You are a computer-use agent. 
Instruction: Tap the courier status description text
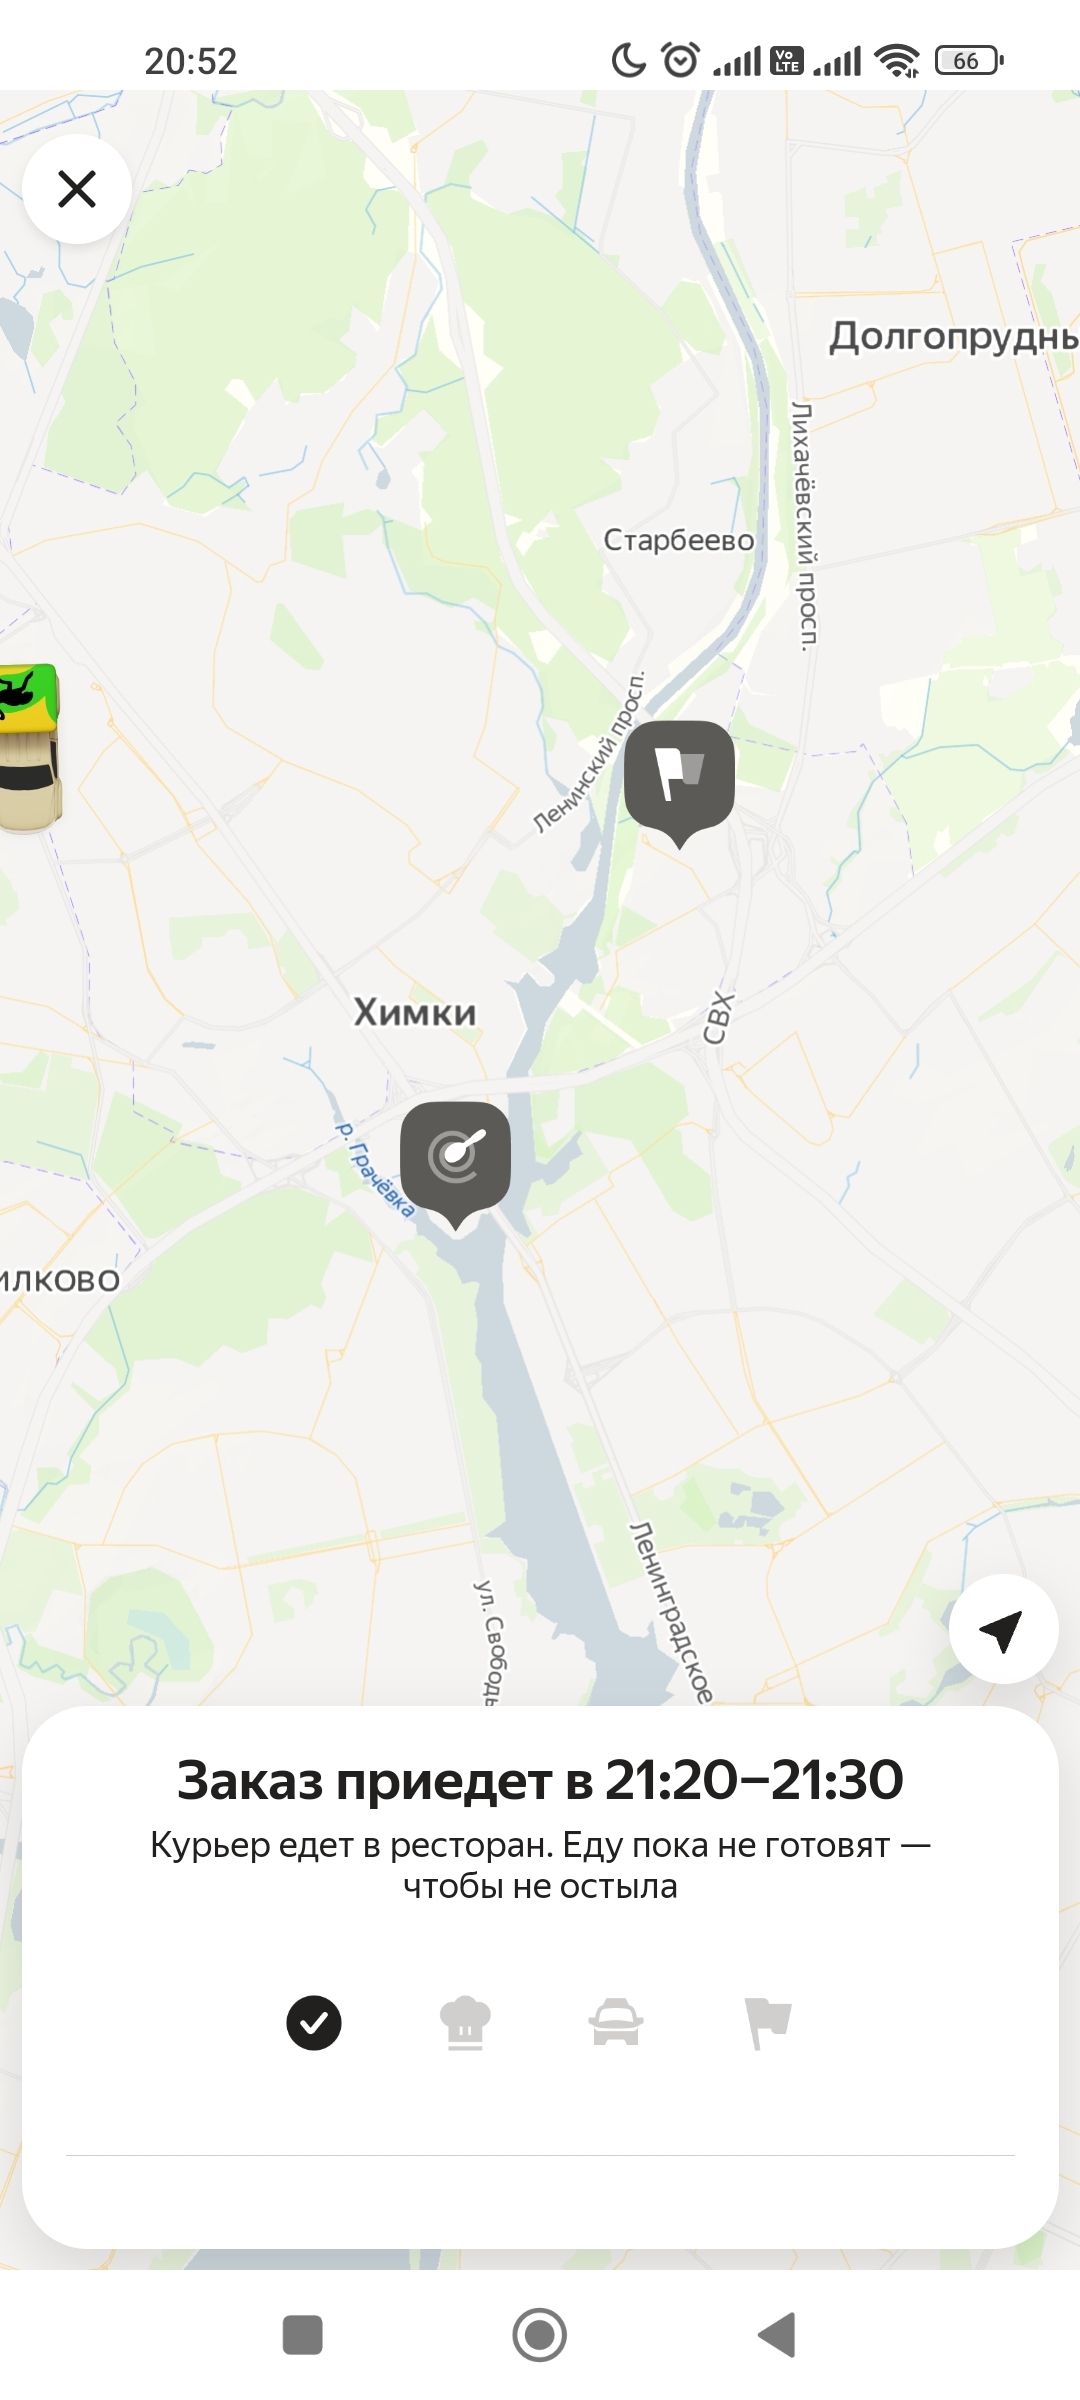(x=540, y=1865)
